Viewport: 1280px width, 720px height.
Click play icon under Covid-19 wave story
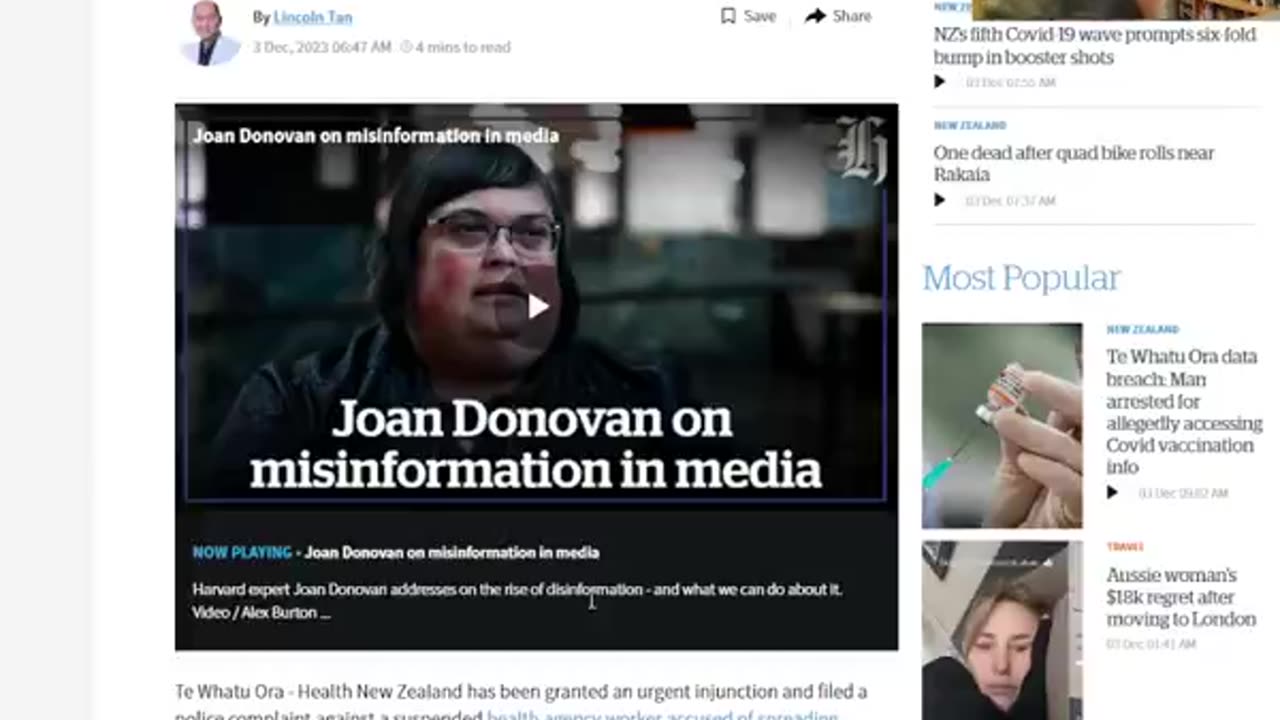[939, 82]
